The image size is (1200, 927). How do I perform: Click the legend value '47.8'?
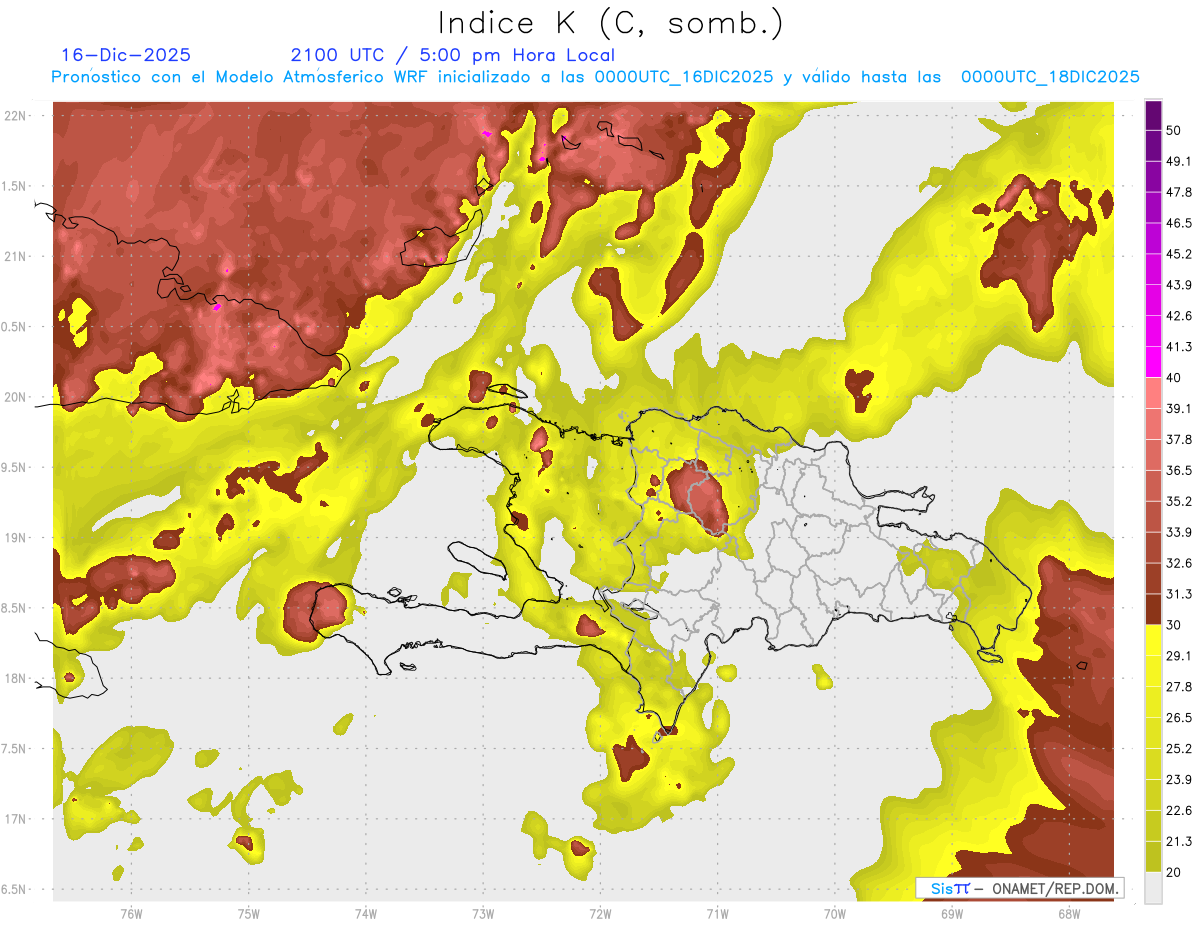click(x=1178, y=192)
